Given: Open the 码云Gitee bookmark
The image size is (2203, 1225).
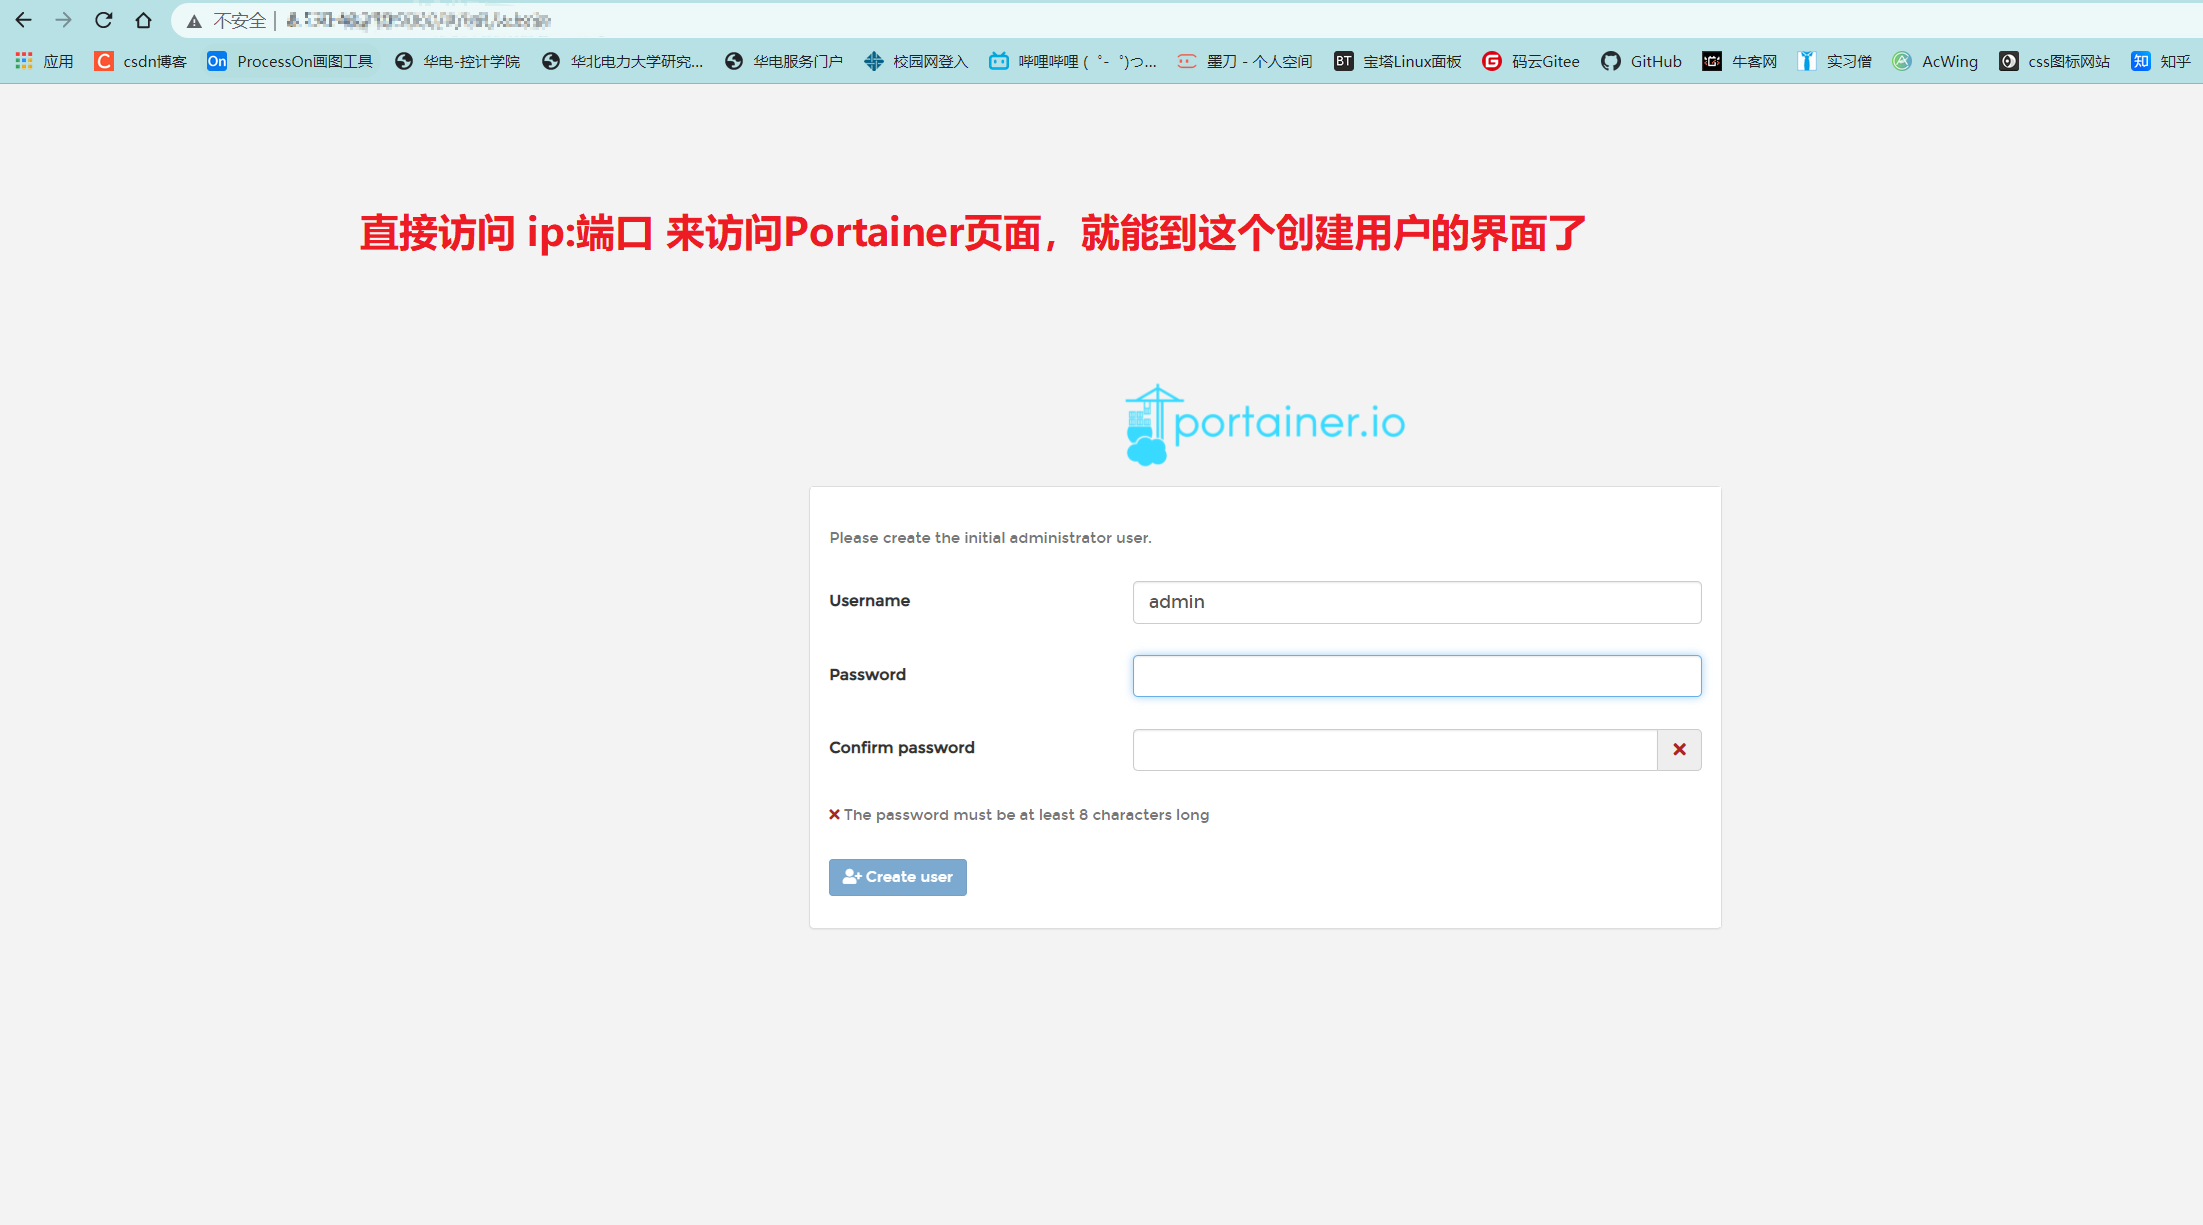Looking at the screenshot, I should [x=1531, y=61].
